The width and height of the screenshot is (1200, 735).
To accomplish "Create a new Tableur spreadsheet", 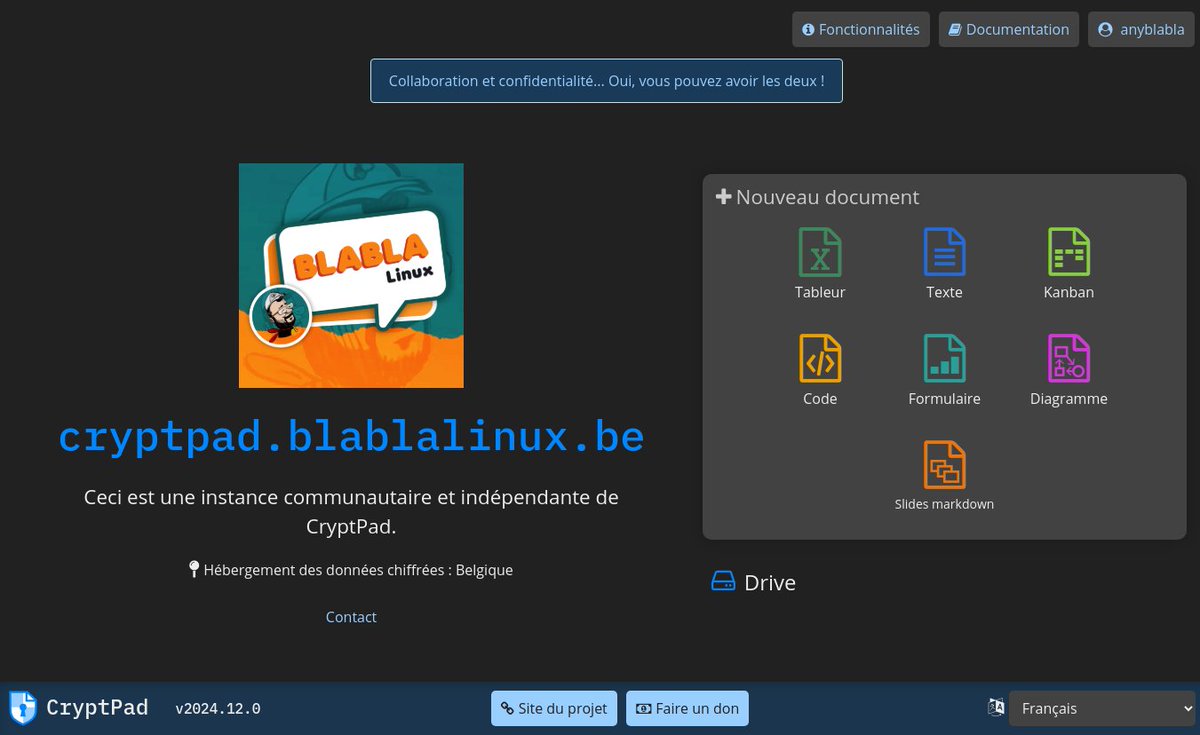I will [x=820, y=264].
